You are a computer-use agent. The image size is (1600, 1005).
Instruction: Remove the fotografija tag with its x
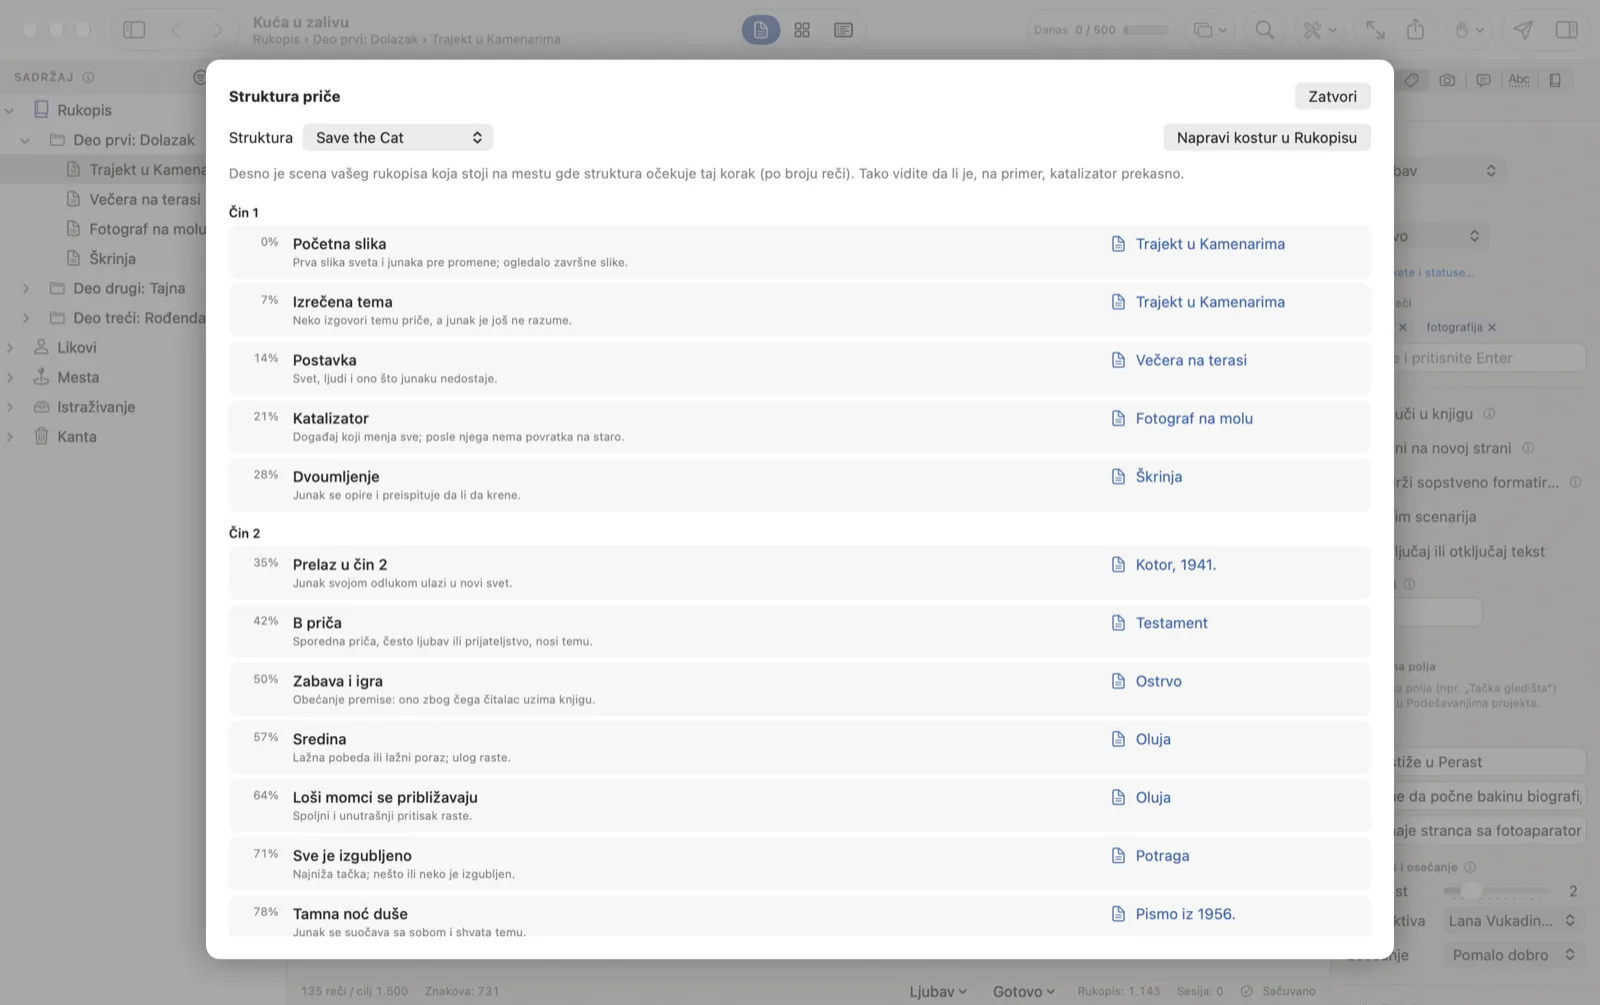pos(1492,328)
